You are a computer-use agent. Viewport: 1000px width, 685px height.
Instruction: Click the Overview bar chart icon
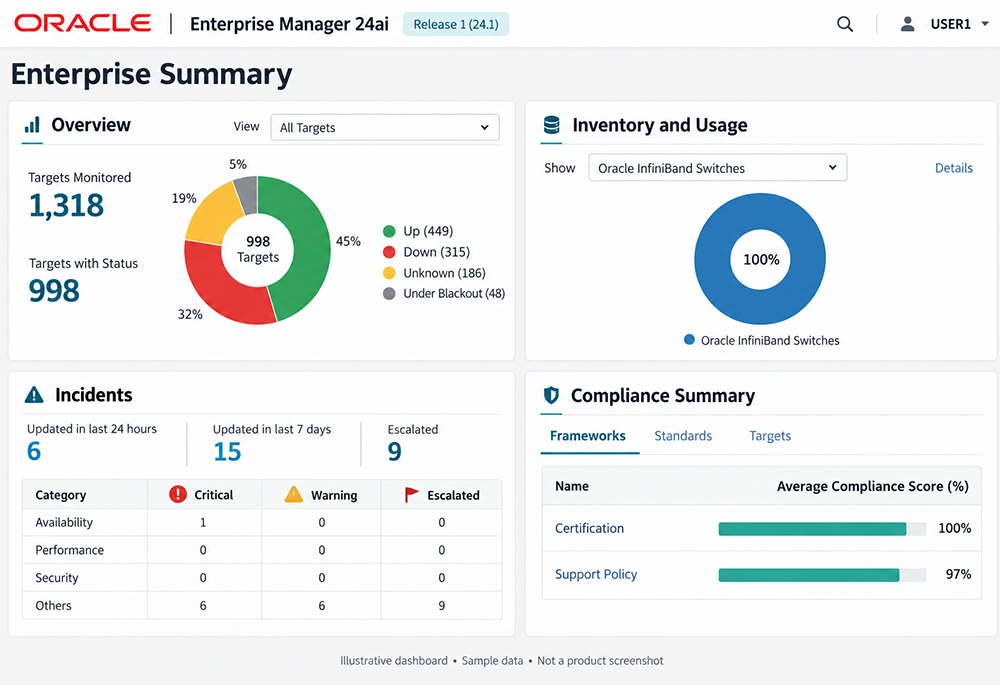click(x=32, y=124)
